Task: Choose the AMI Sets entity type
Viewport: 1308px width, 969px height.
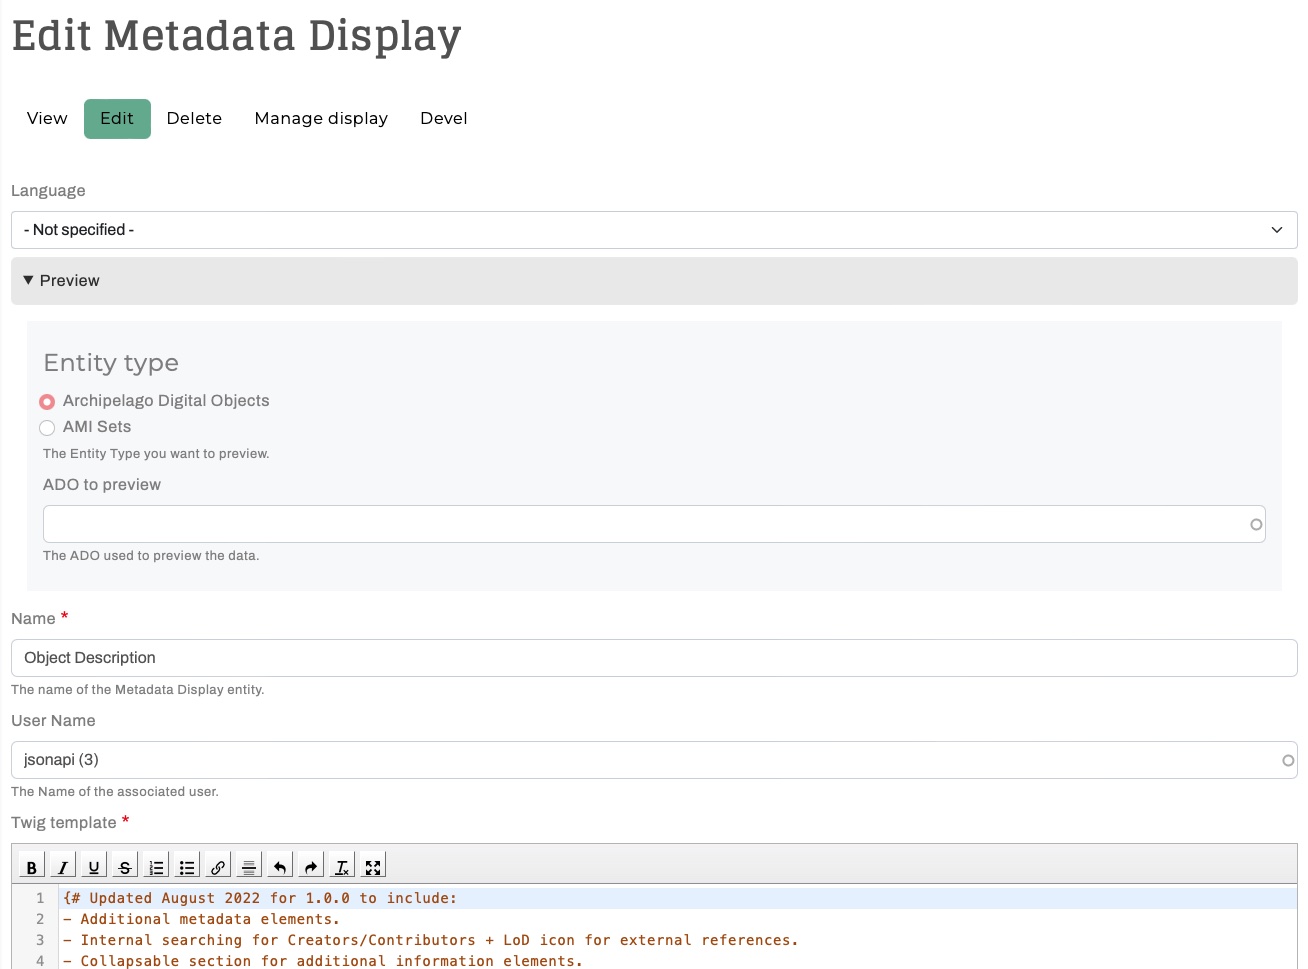Action: [47, 428]
